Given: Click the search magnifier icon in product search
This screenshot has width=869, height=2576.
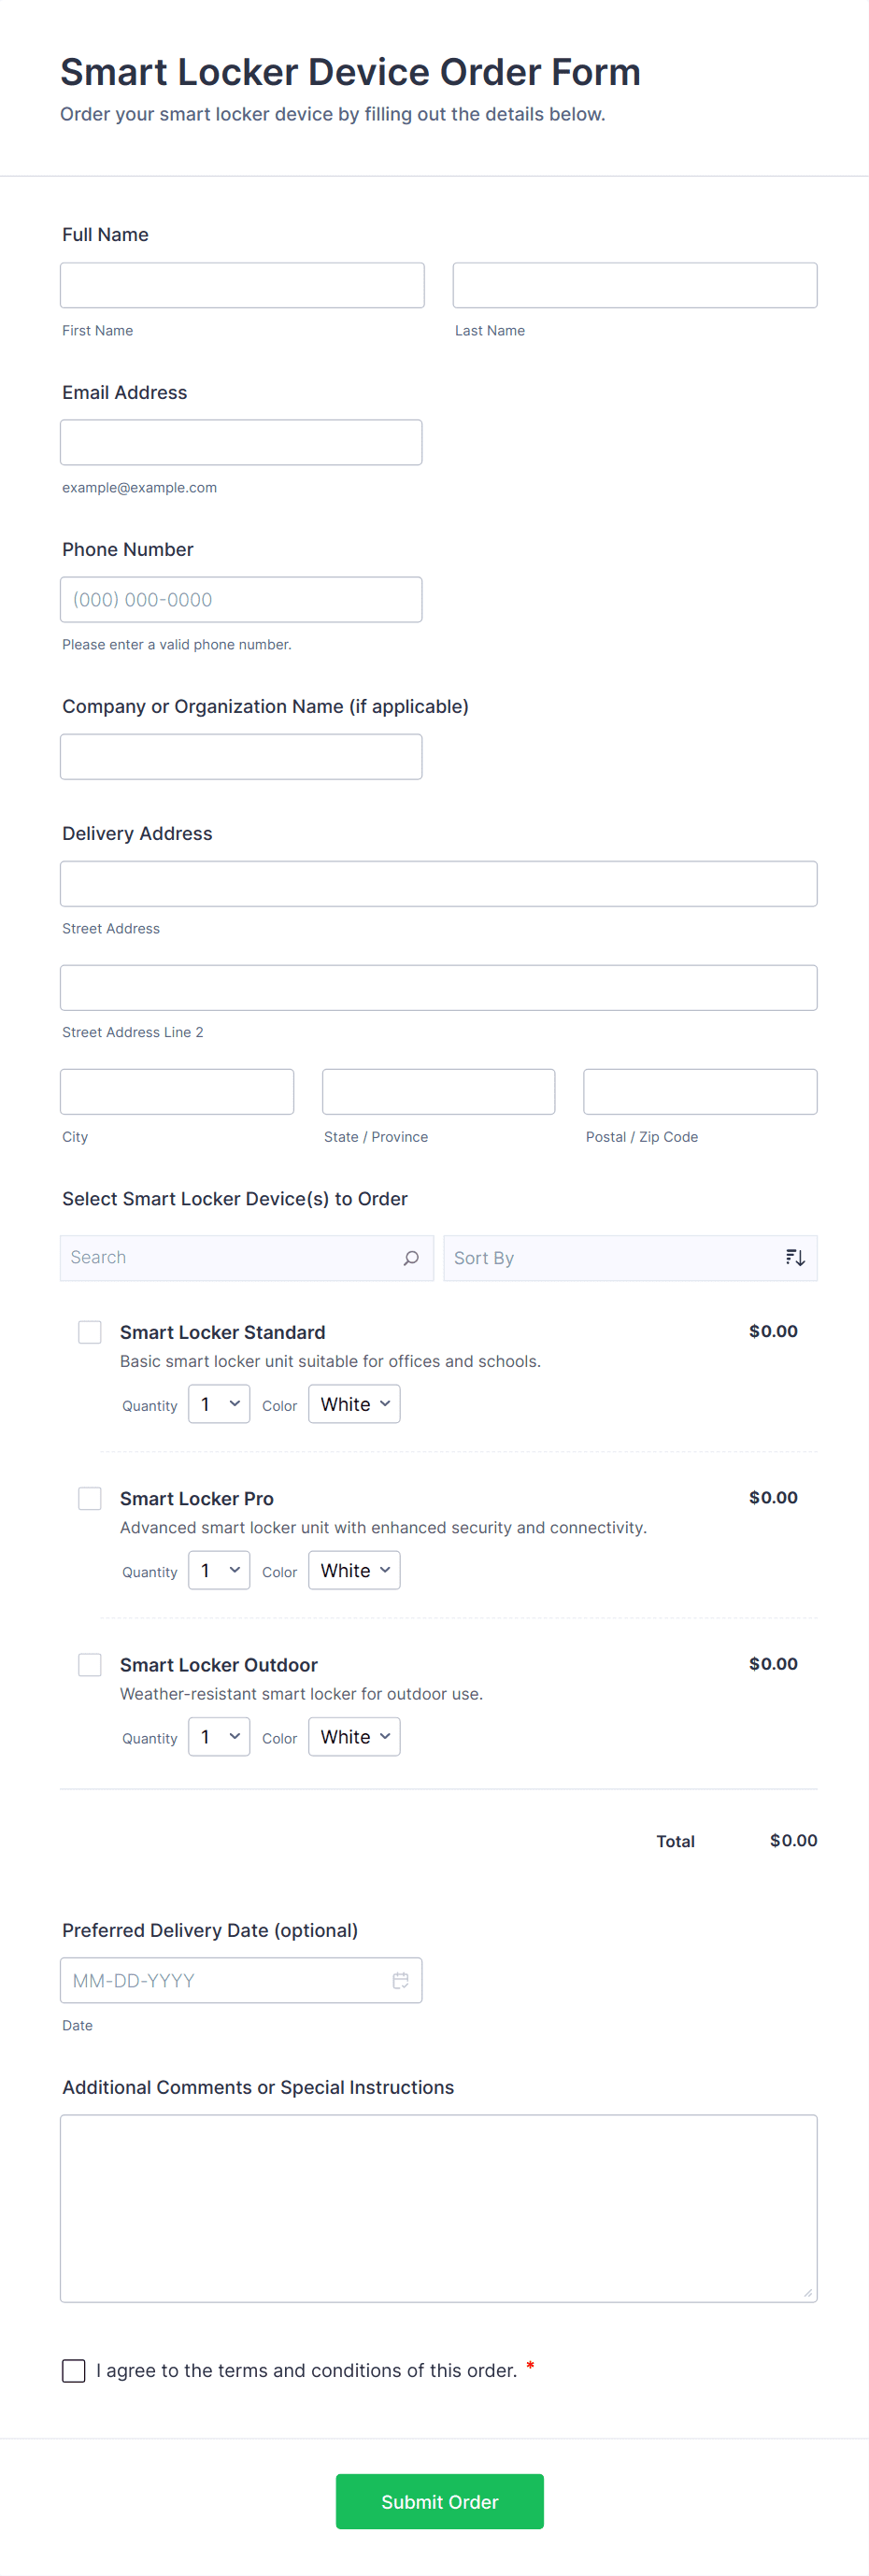Looking at the screenshot, I should coord(411,1258).
